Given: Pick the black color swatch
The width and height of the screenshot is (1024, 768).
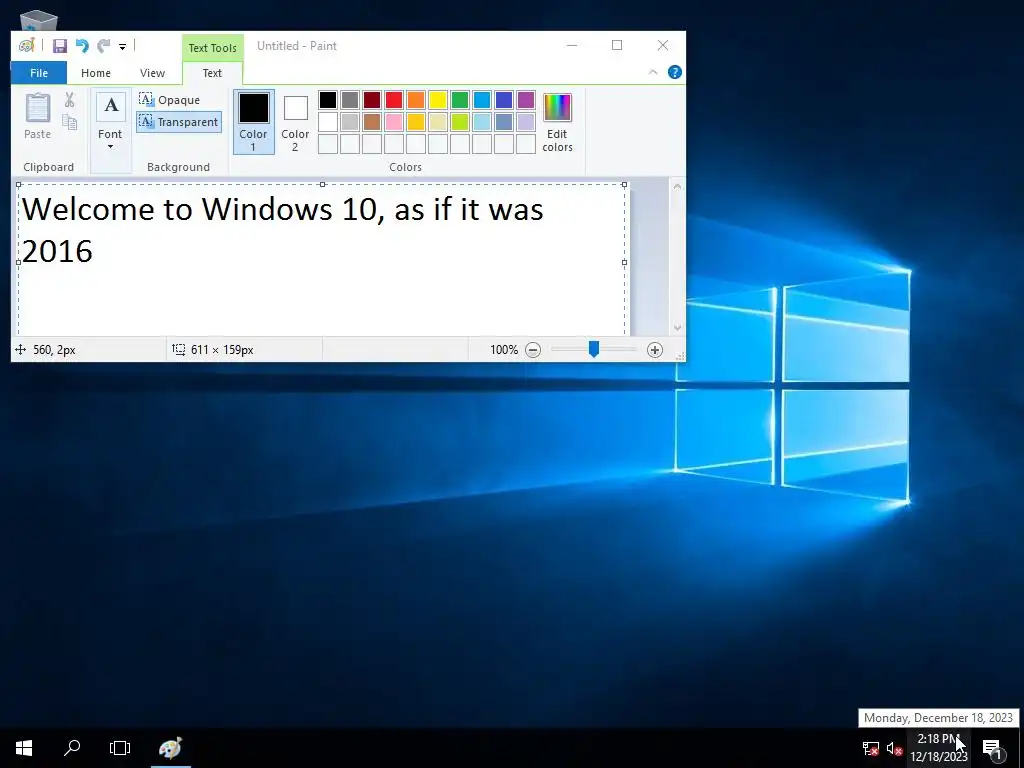Looking at the screenshot, I should click(x=328, y=100).
